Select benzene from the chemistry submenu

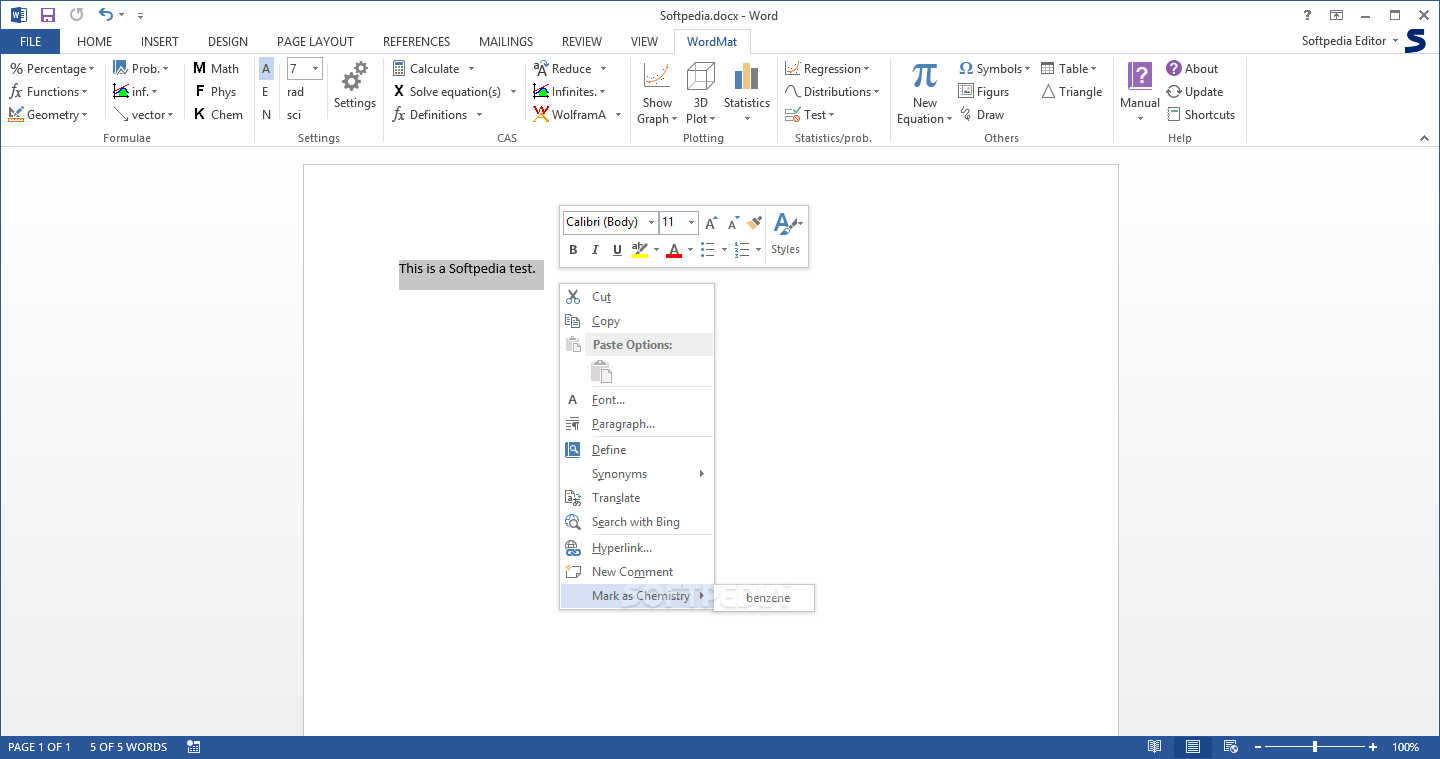pos(767,598)
